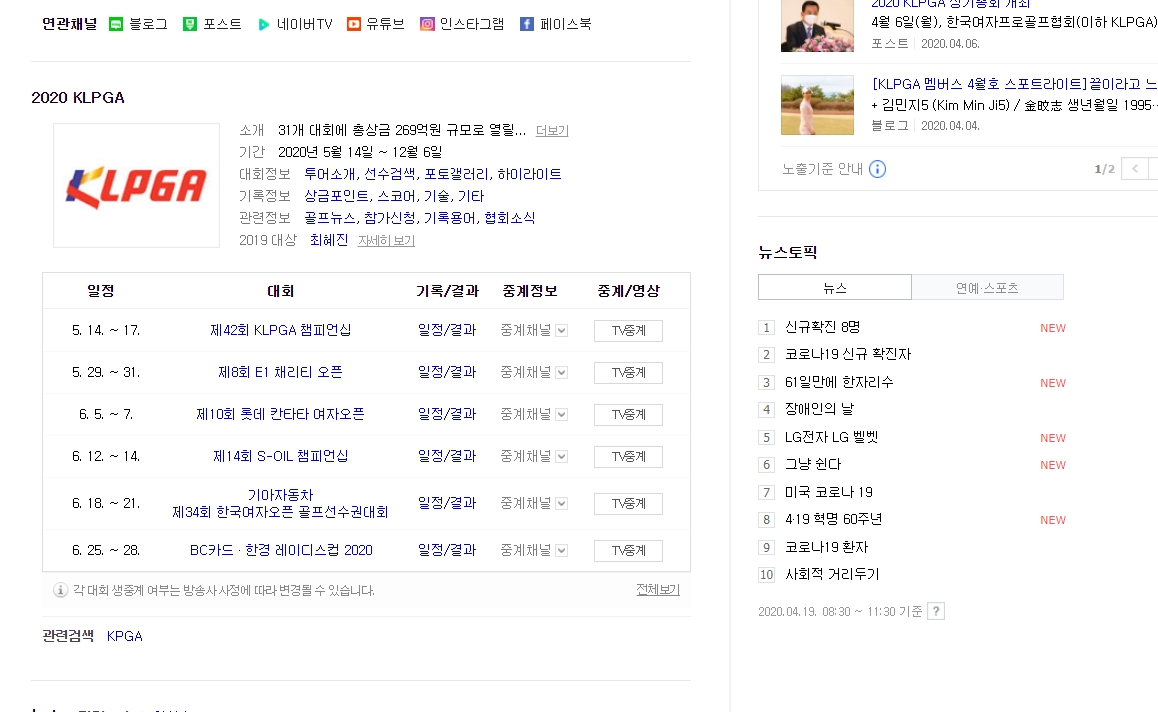Open 일정/결과 for 제42회 KLPGA 챔피언십
The height and width of the screenshot is (712, 1158).
pyautogui.click(x=447, y=330)
